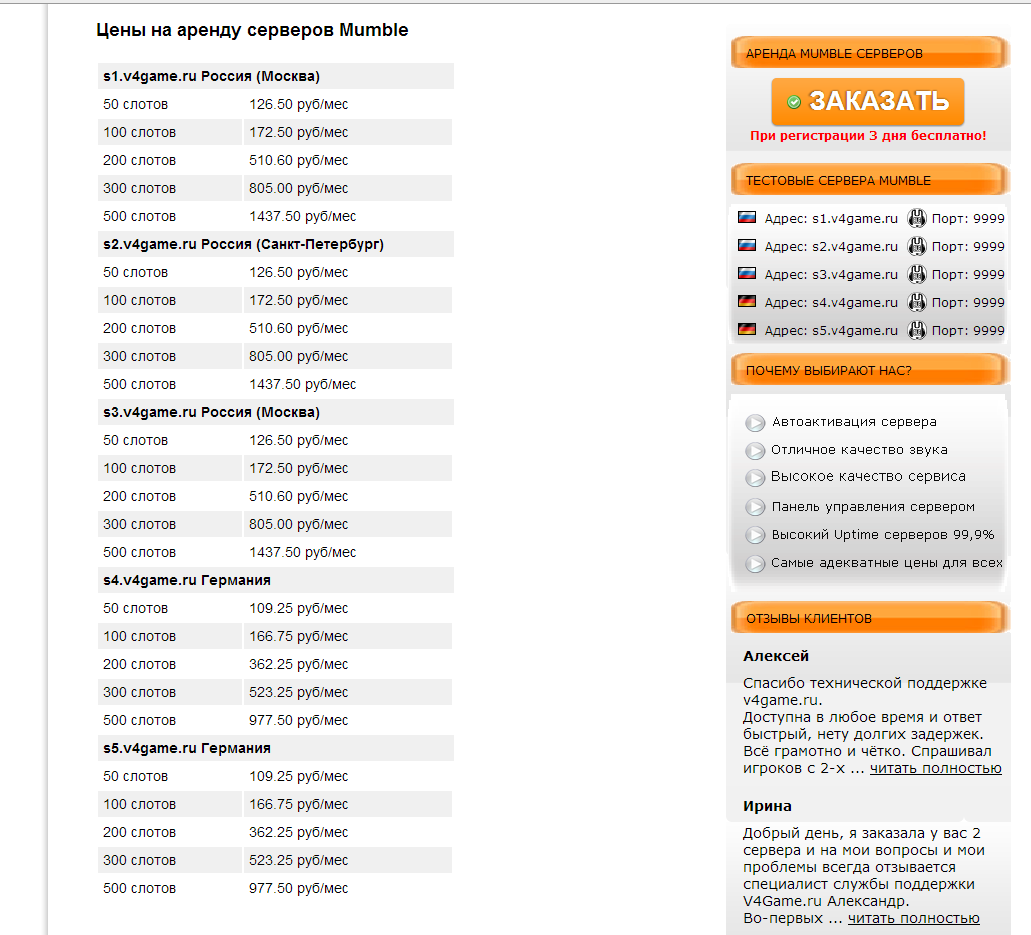Click the 166.75 руб/мес price under s5.v4game.ru
Image resolution: width=1031 pixels, height=935 pixels.
299,804
